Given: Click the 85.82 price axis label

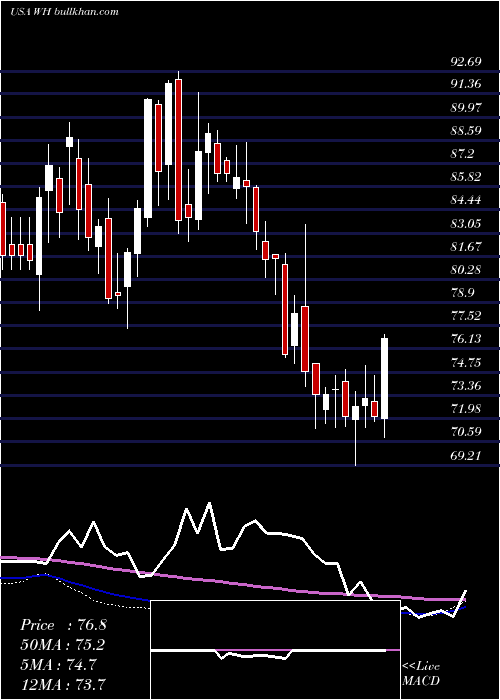Looking at the screenshot, I should (466, 177).
